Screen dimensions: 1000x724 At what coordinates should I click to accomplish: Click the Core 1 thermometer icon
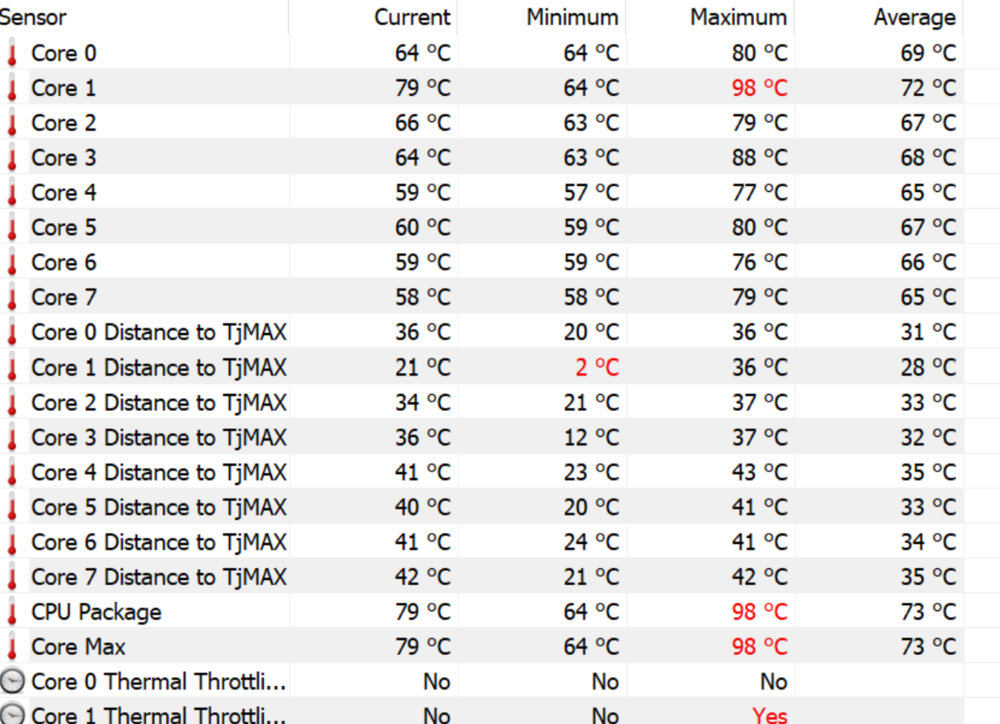point(12,89)
